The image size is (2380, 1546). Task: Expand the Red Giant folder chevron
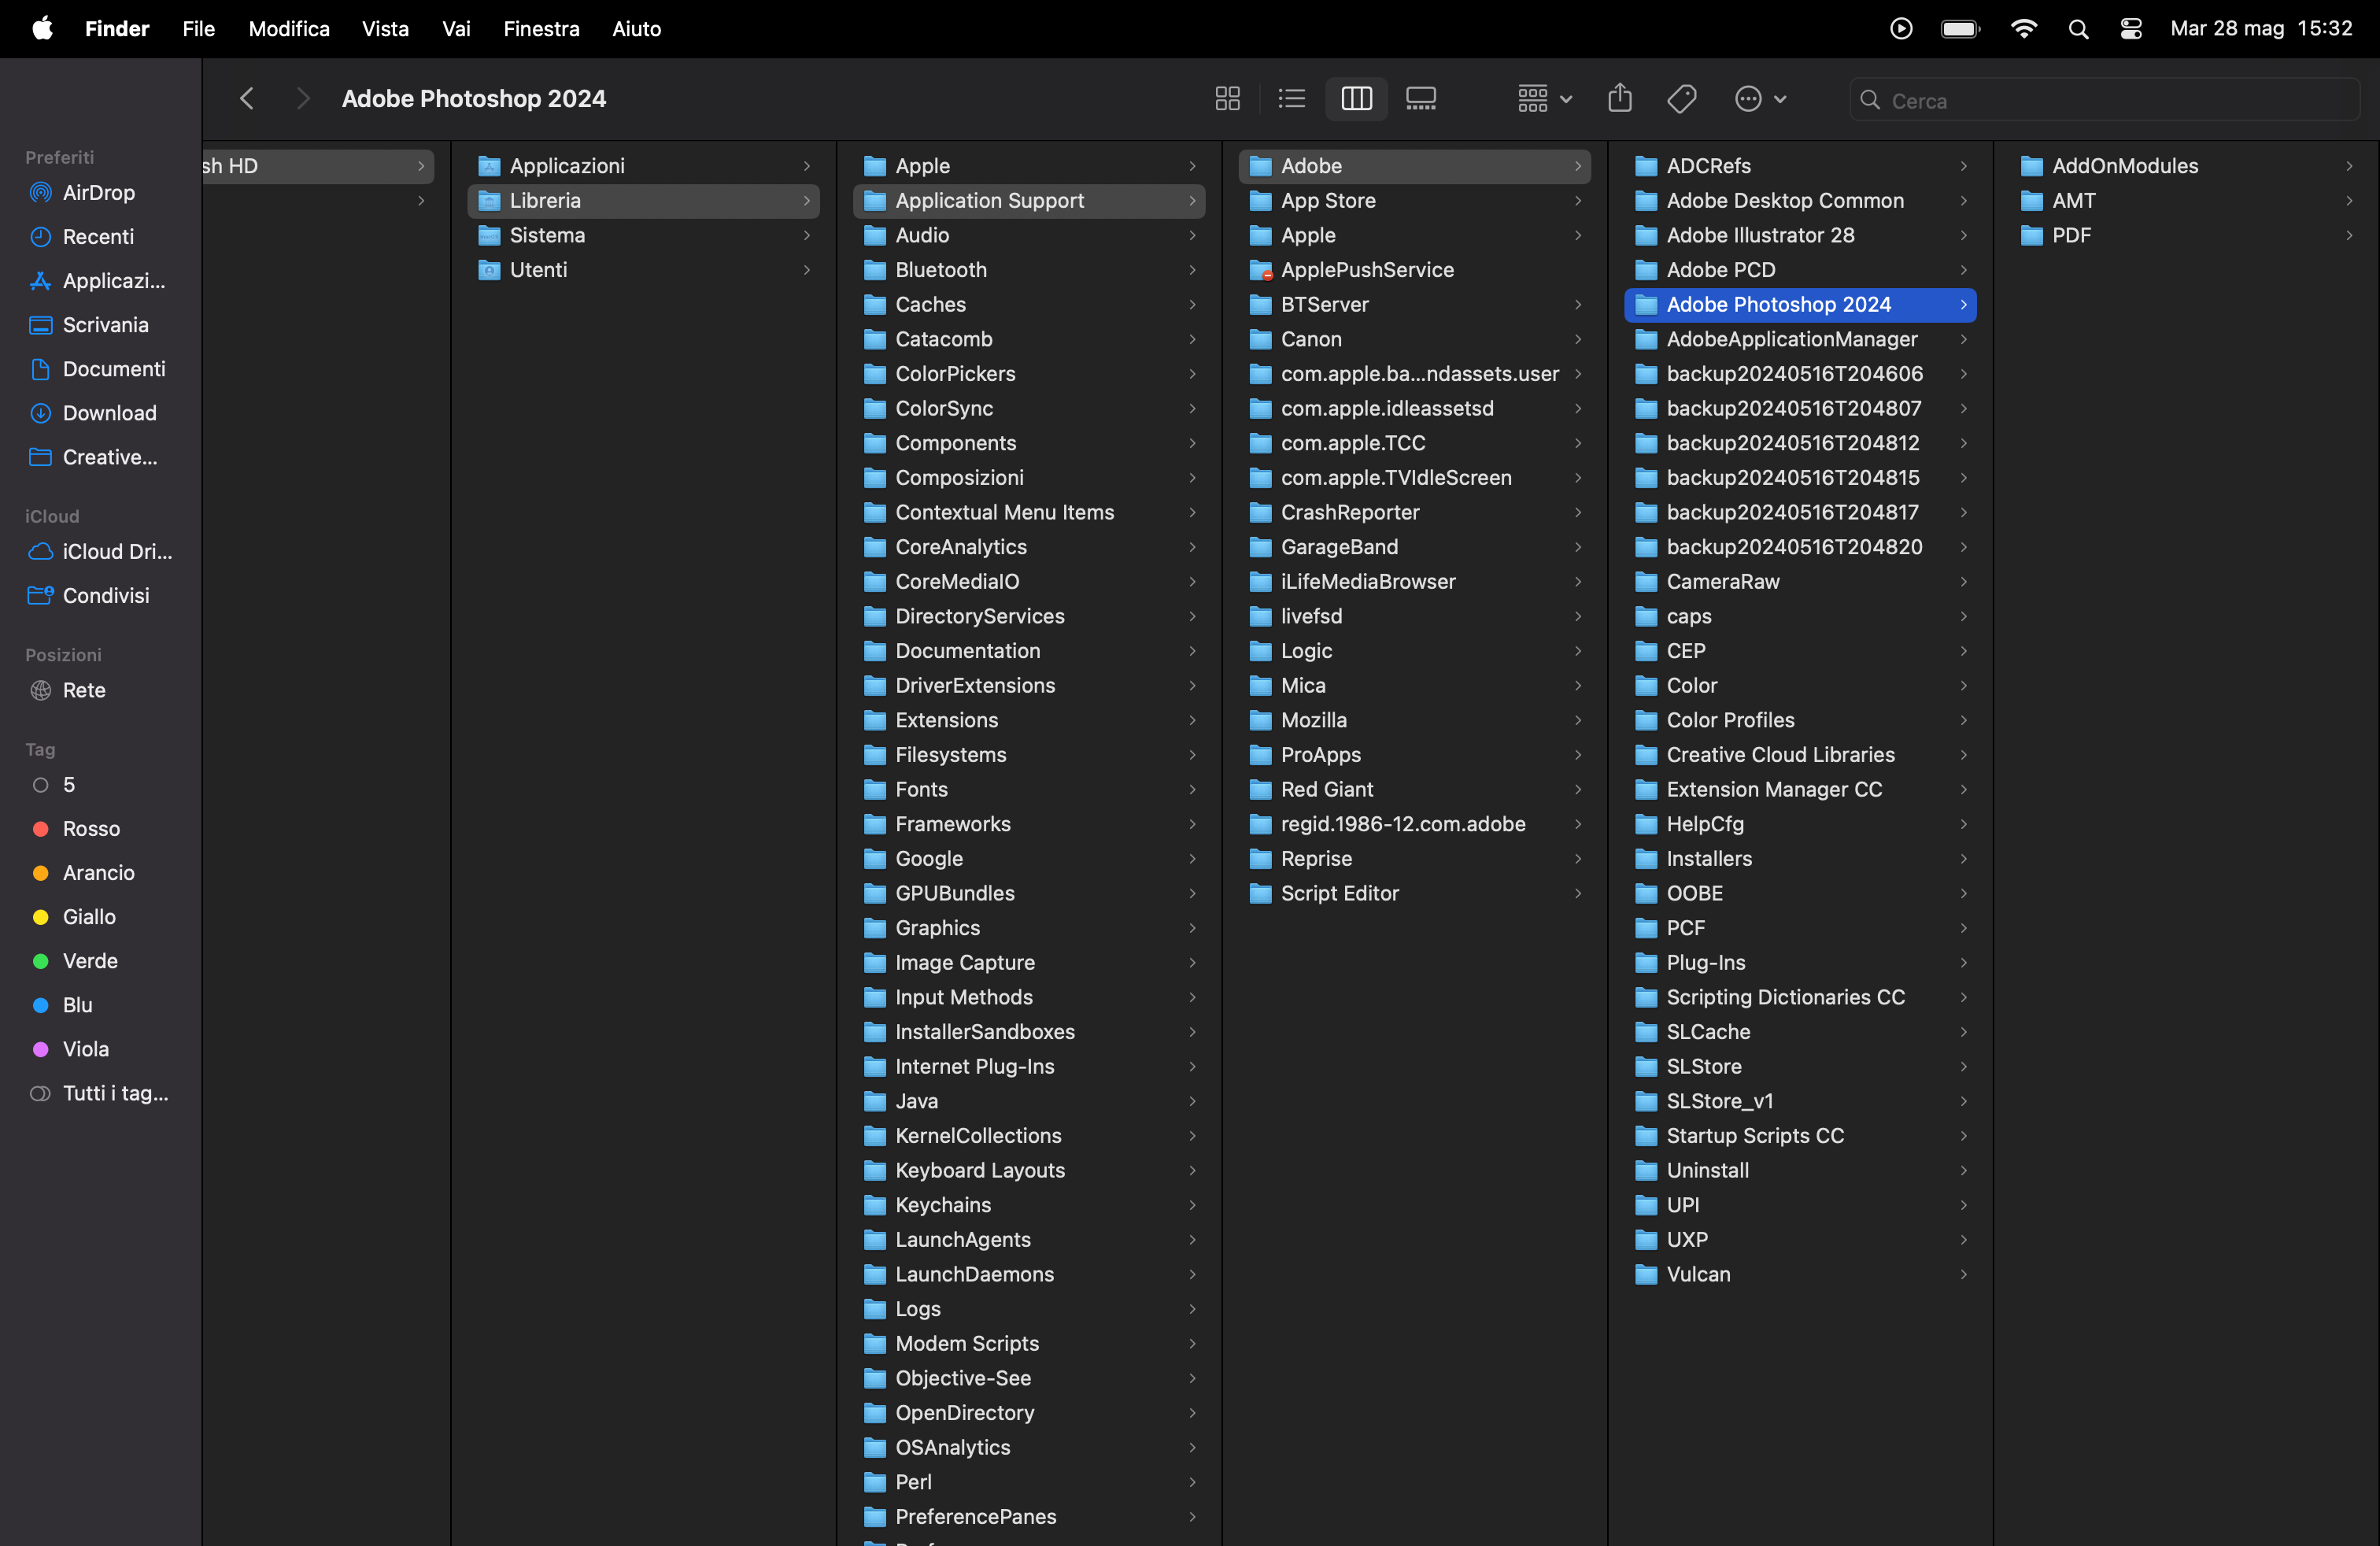1577,790
